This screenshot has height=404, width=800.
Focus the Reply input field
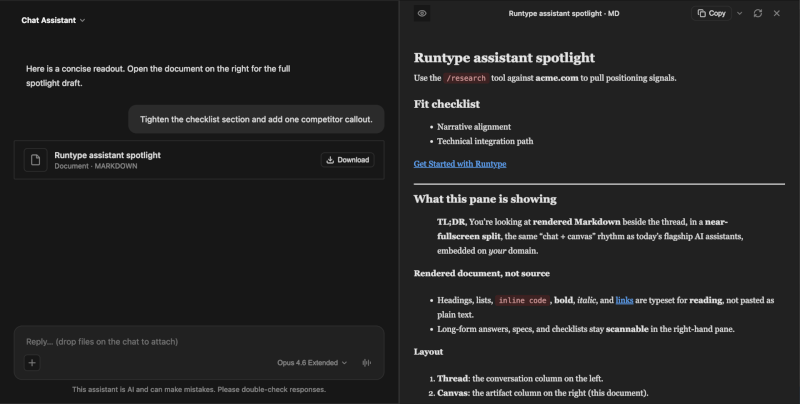coord(199,342)
